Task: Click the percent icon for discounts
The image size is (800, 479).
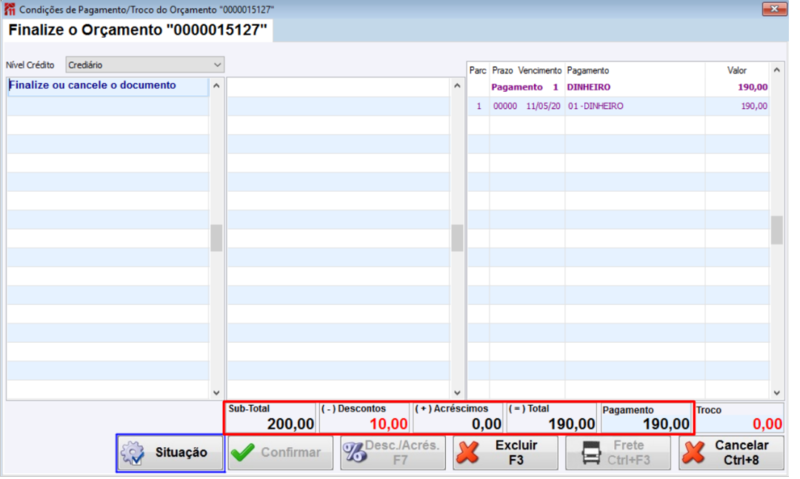Action: pyautogui.click(x=355, y=453)
